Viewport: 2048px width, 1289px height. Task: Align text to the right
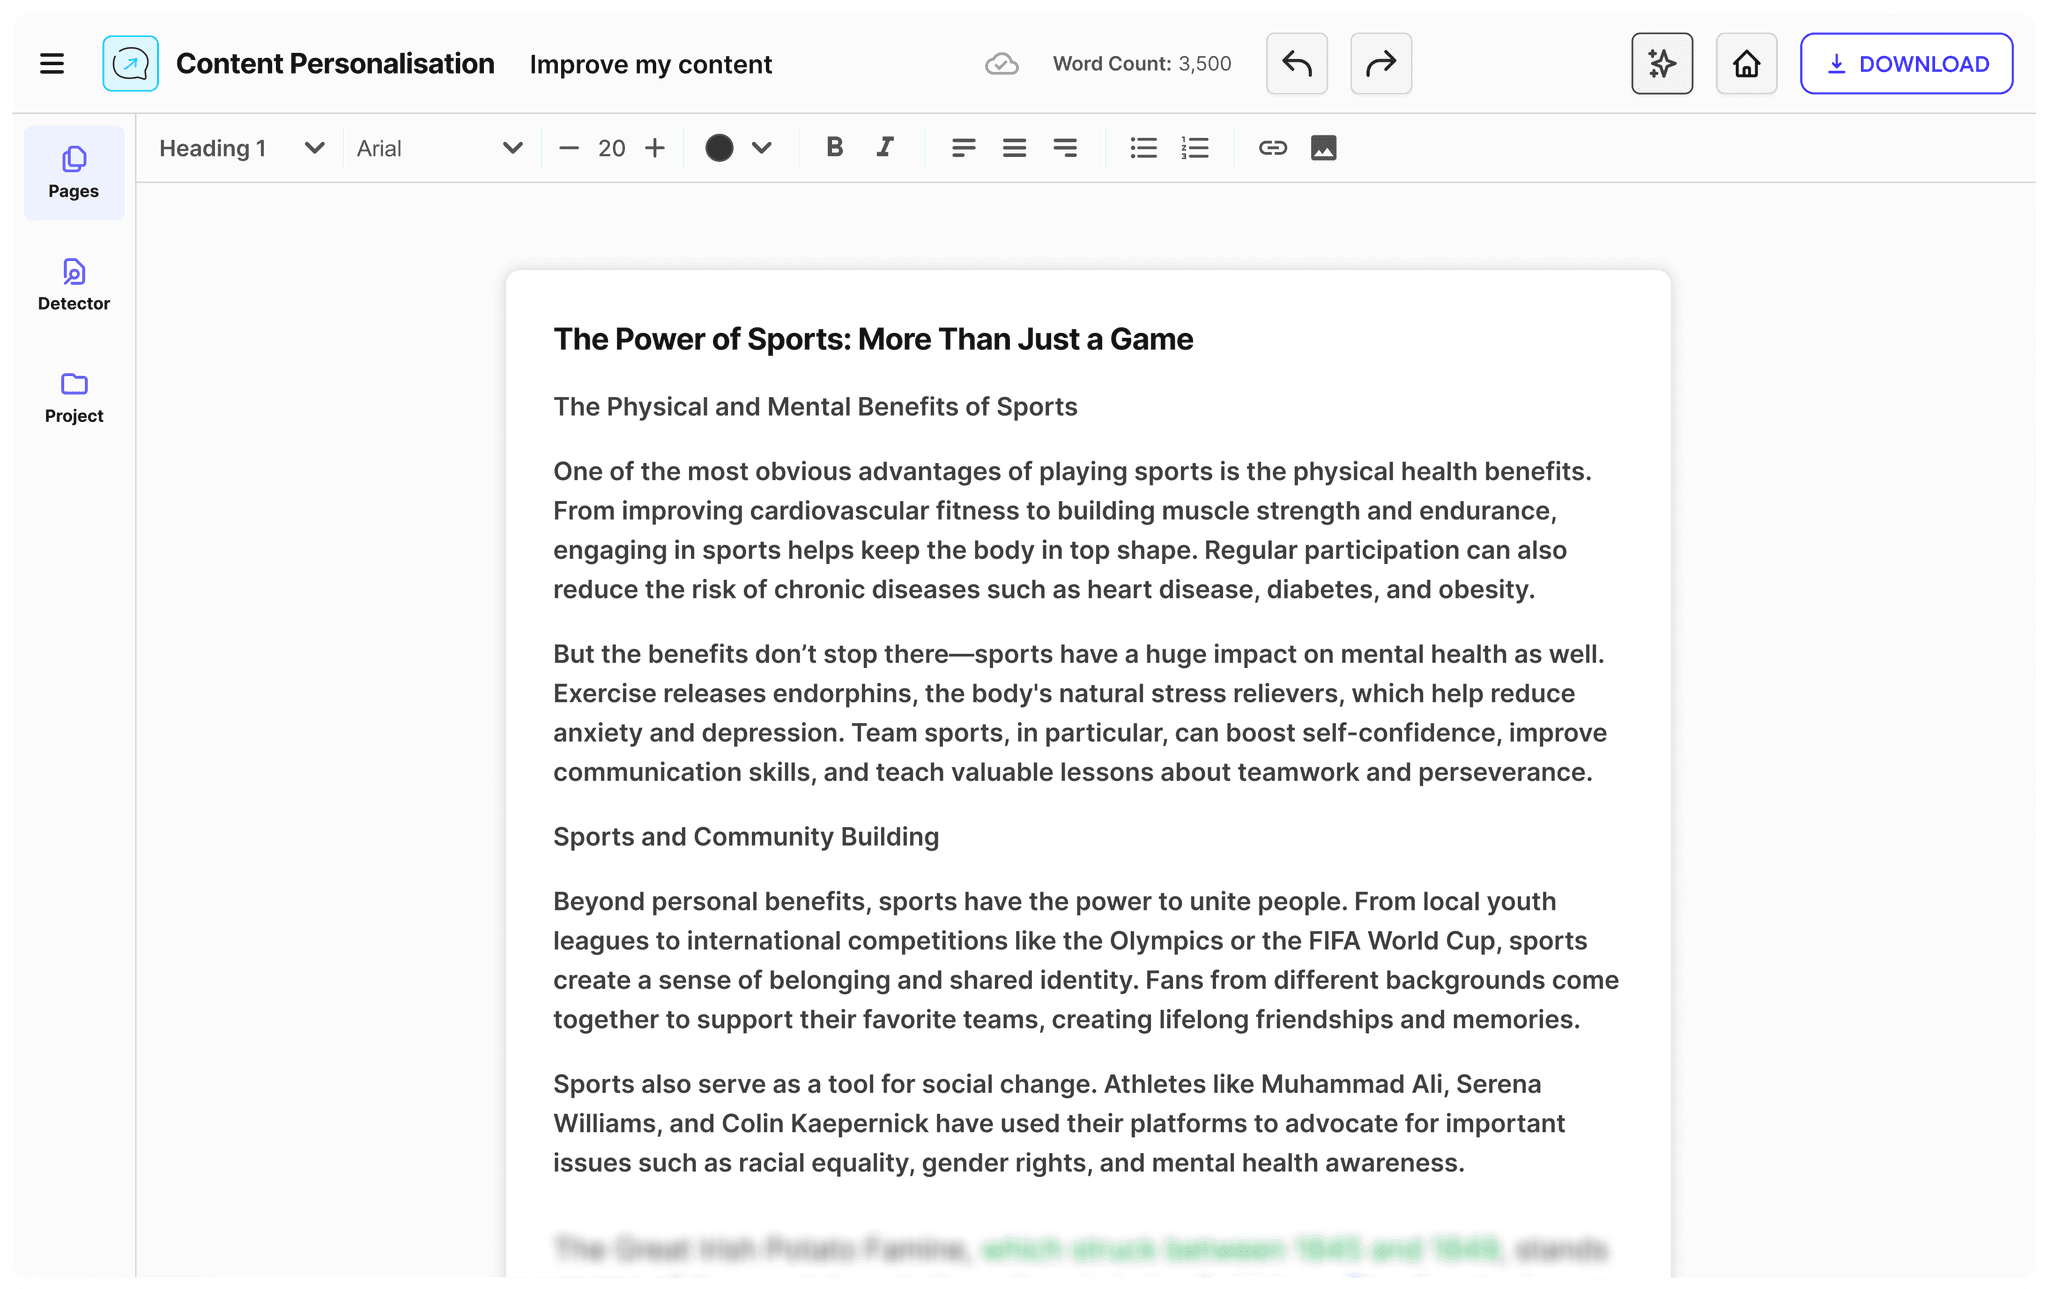click(x=1065, y=148)
